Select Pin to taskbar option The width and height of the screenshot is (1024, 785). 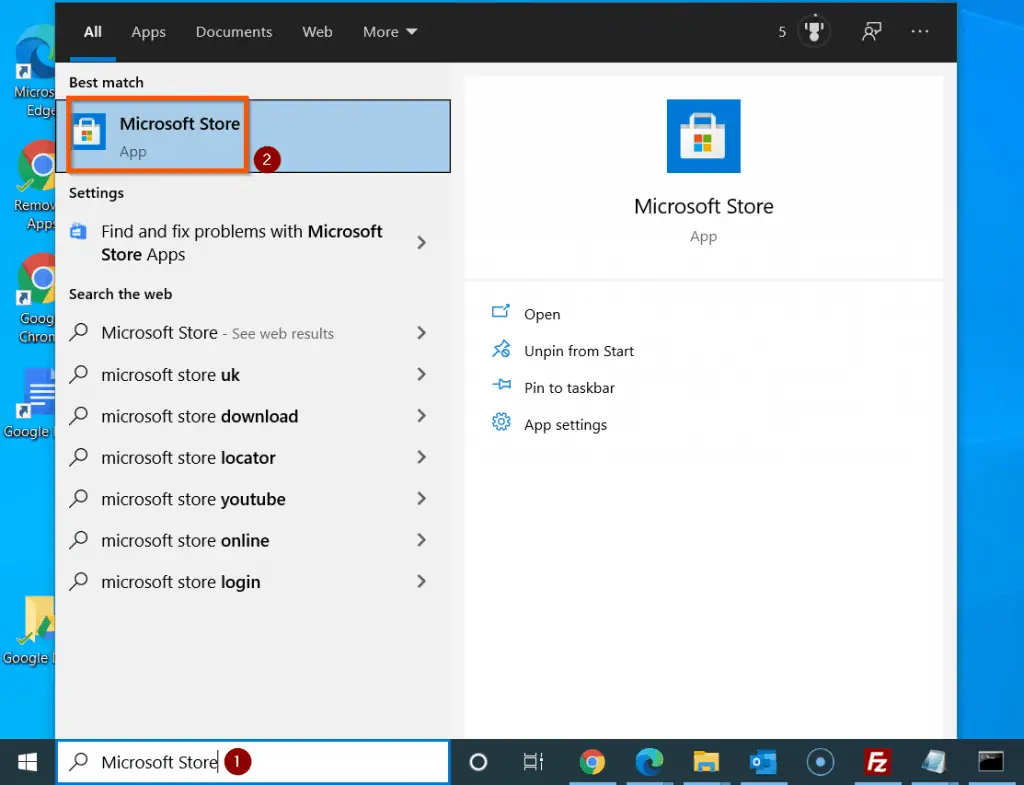569,387
